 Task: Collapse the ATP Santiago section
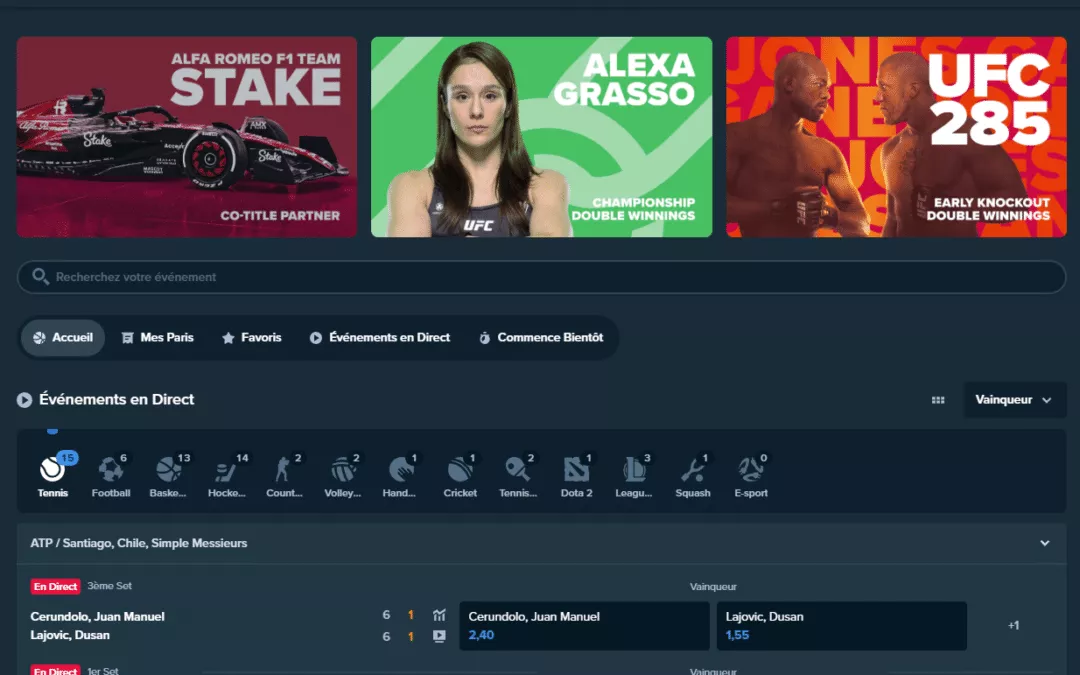click(x=1045, y=543)
